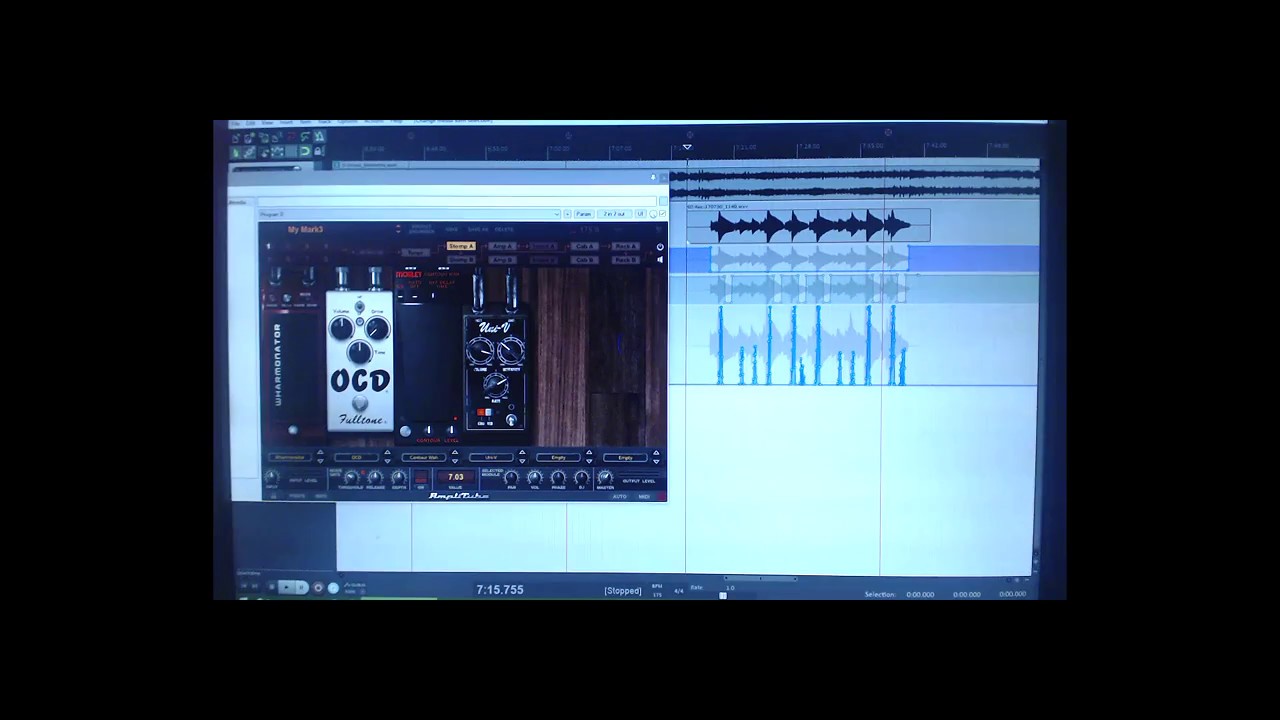Click the OCD Volume knob
1280x720 pixels.
[x=341, y=327]
